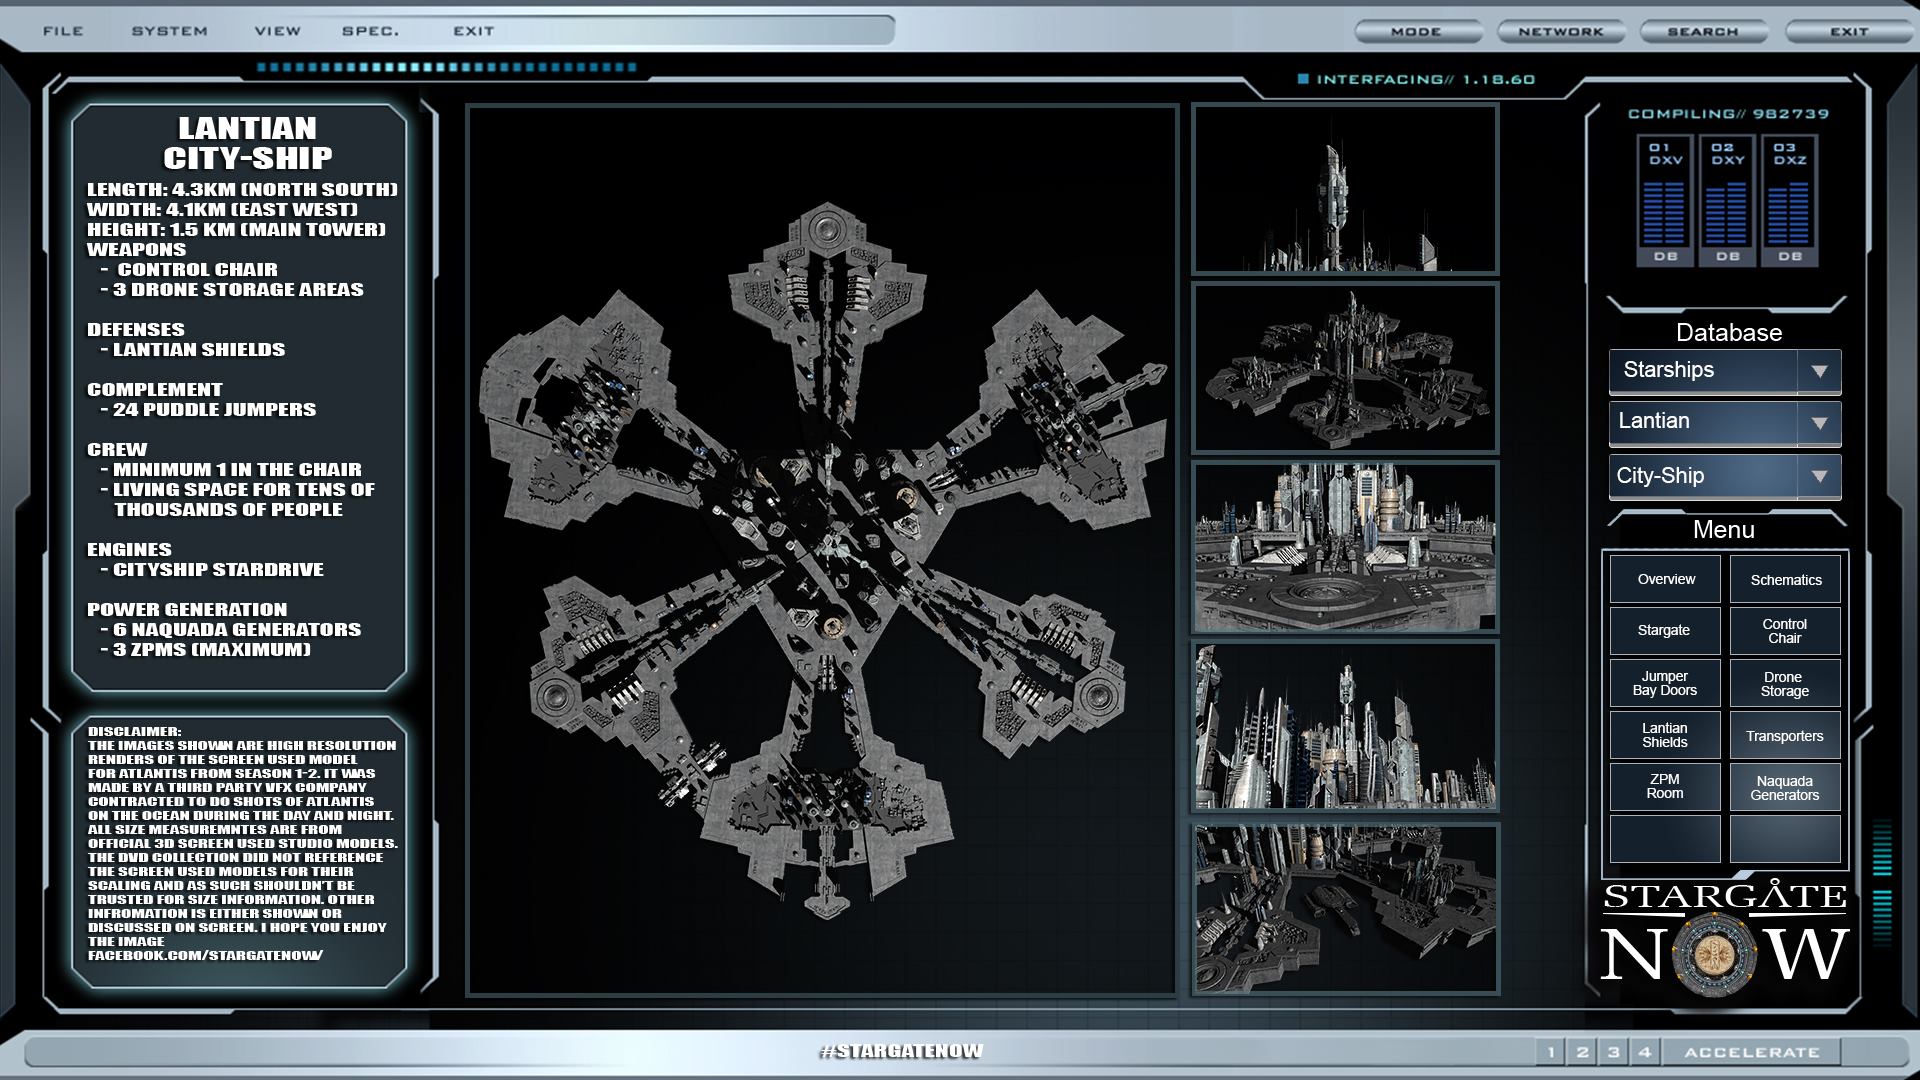Open the Lantian Shields tile
The width and height of the screenshot is (1920, 1080).
pyautogui.click(x=1666, y=735)
